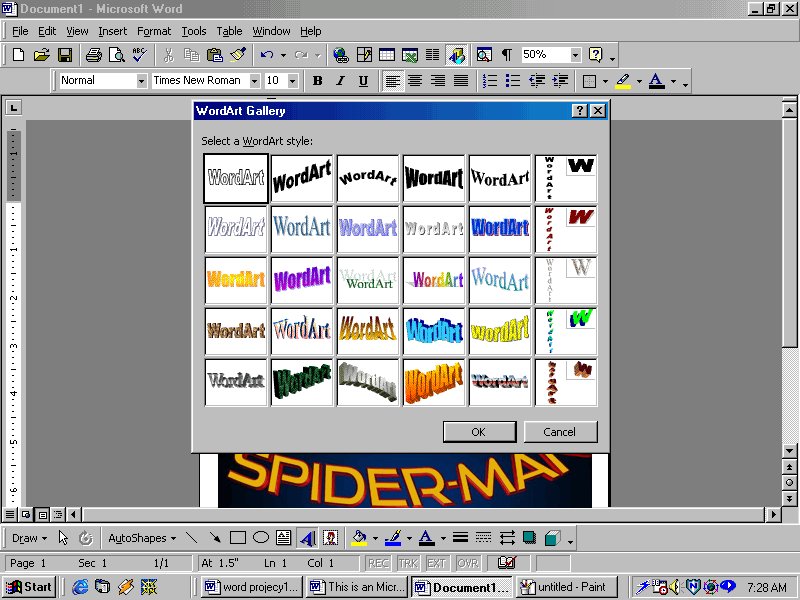Click the Bullets list icon
This screenshot has width=800, height=600.
pos(513,81)
